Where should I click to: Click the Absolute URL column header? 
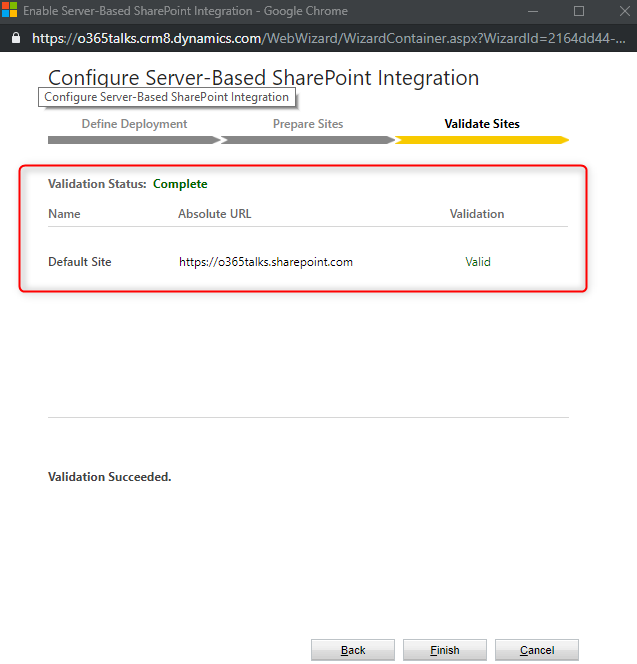tap(214, 214)
